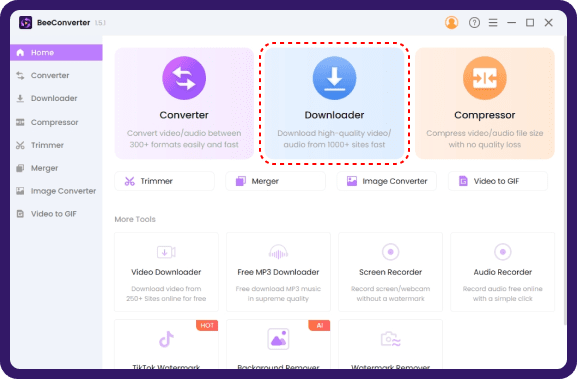Click the Video to GIF icon in sidebar
Image resolution: width=577 pixels, height=379 pixels.
pos(20,214)
